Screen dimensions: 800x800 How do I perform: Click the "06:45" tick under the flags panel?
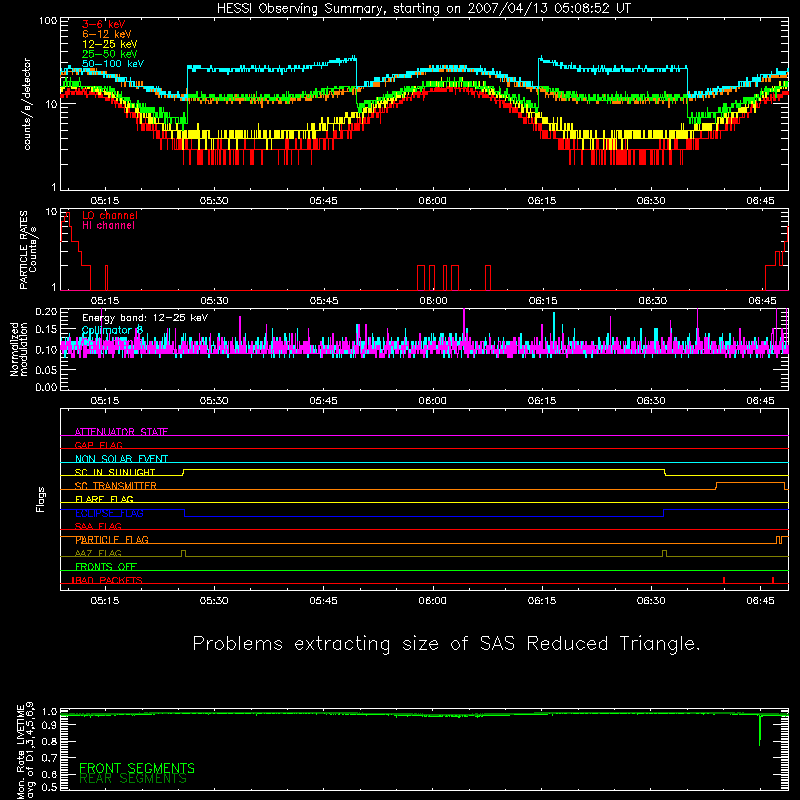click(x=760, y=601)
